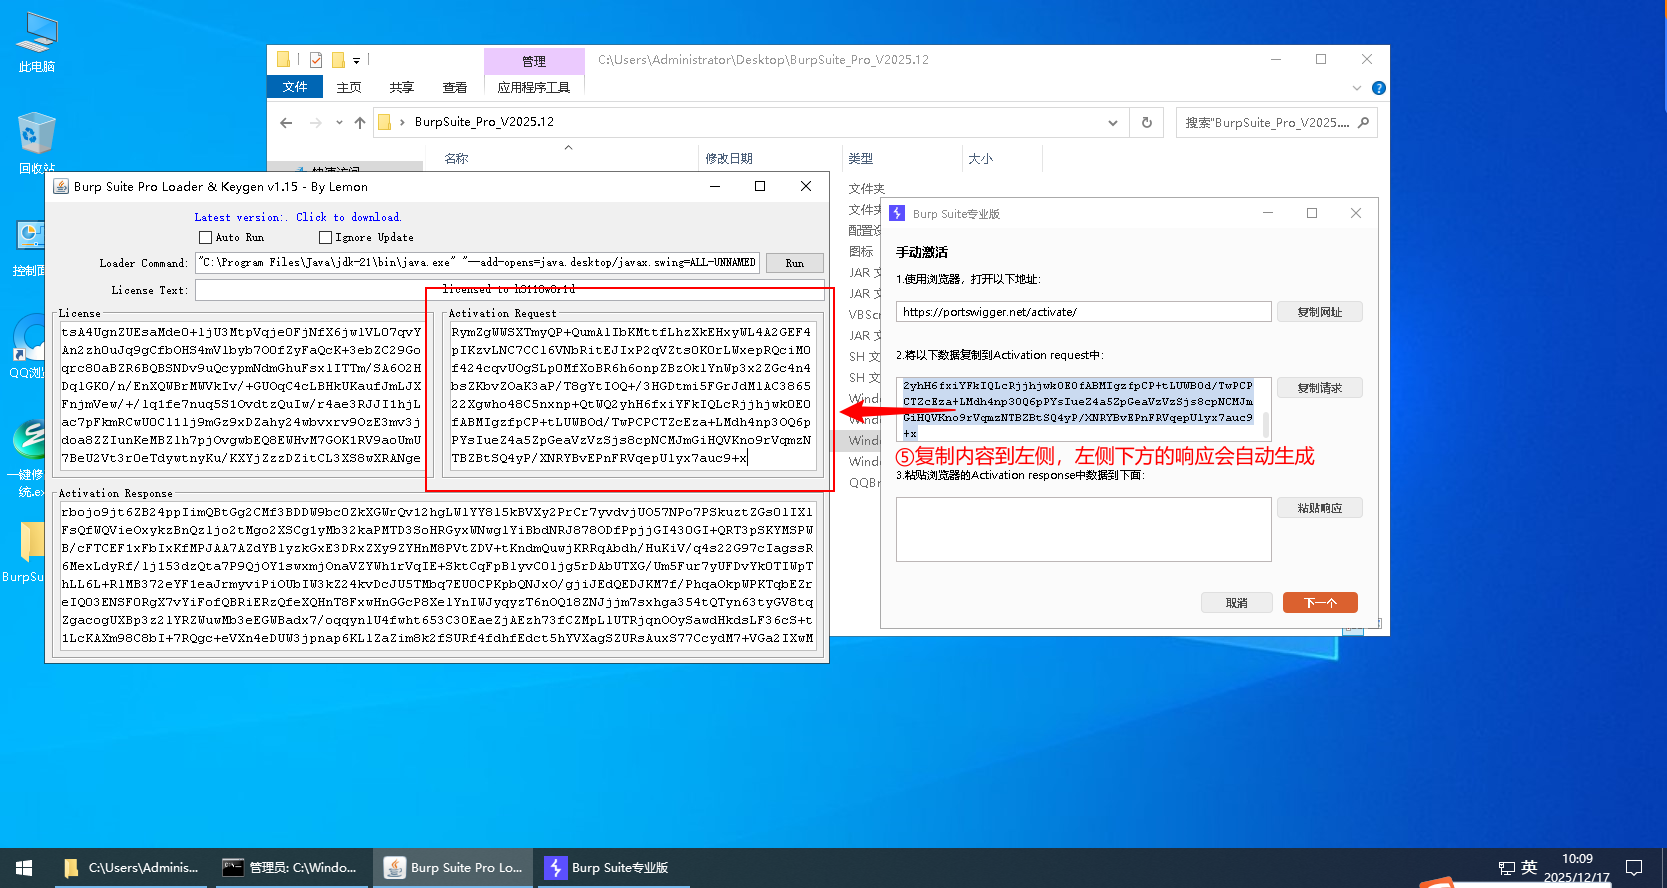Switch to the Administrator command prompt taskbar item

(x=290, y=868)
